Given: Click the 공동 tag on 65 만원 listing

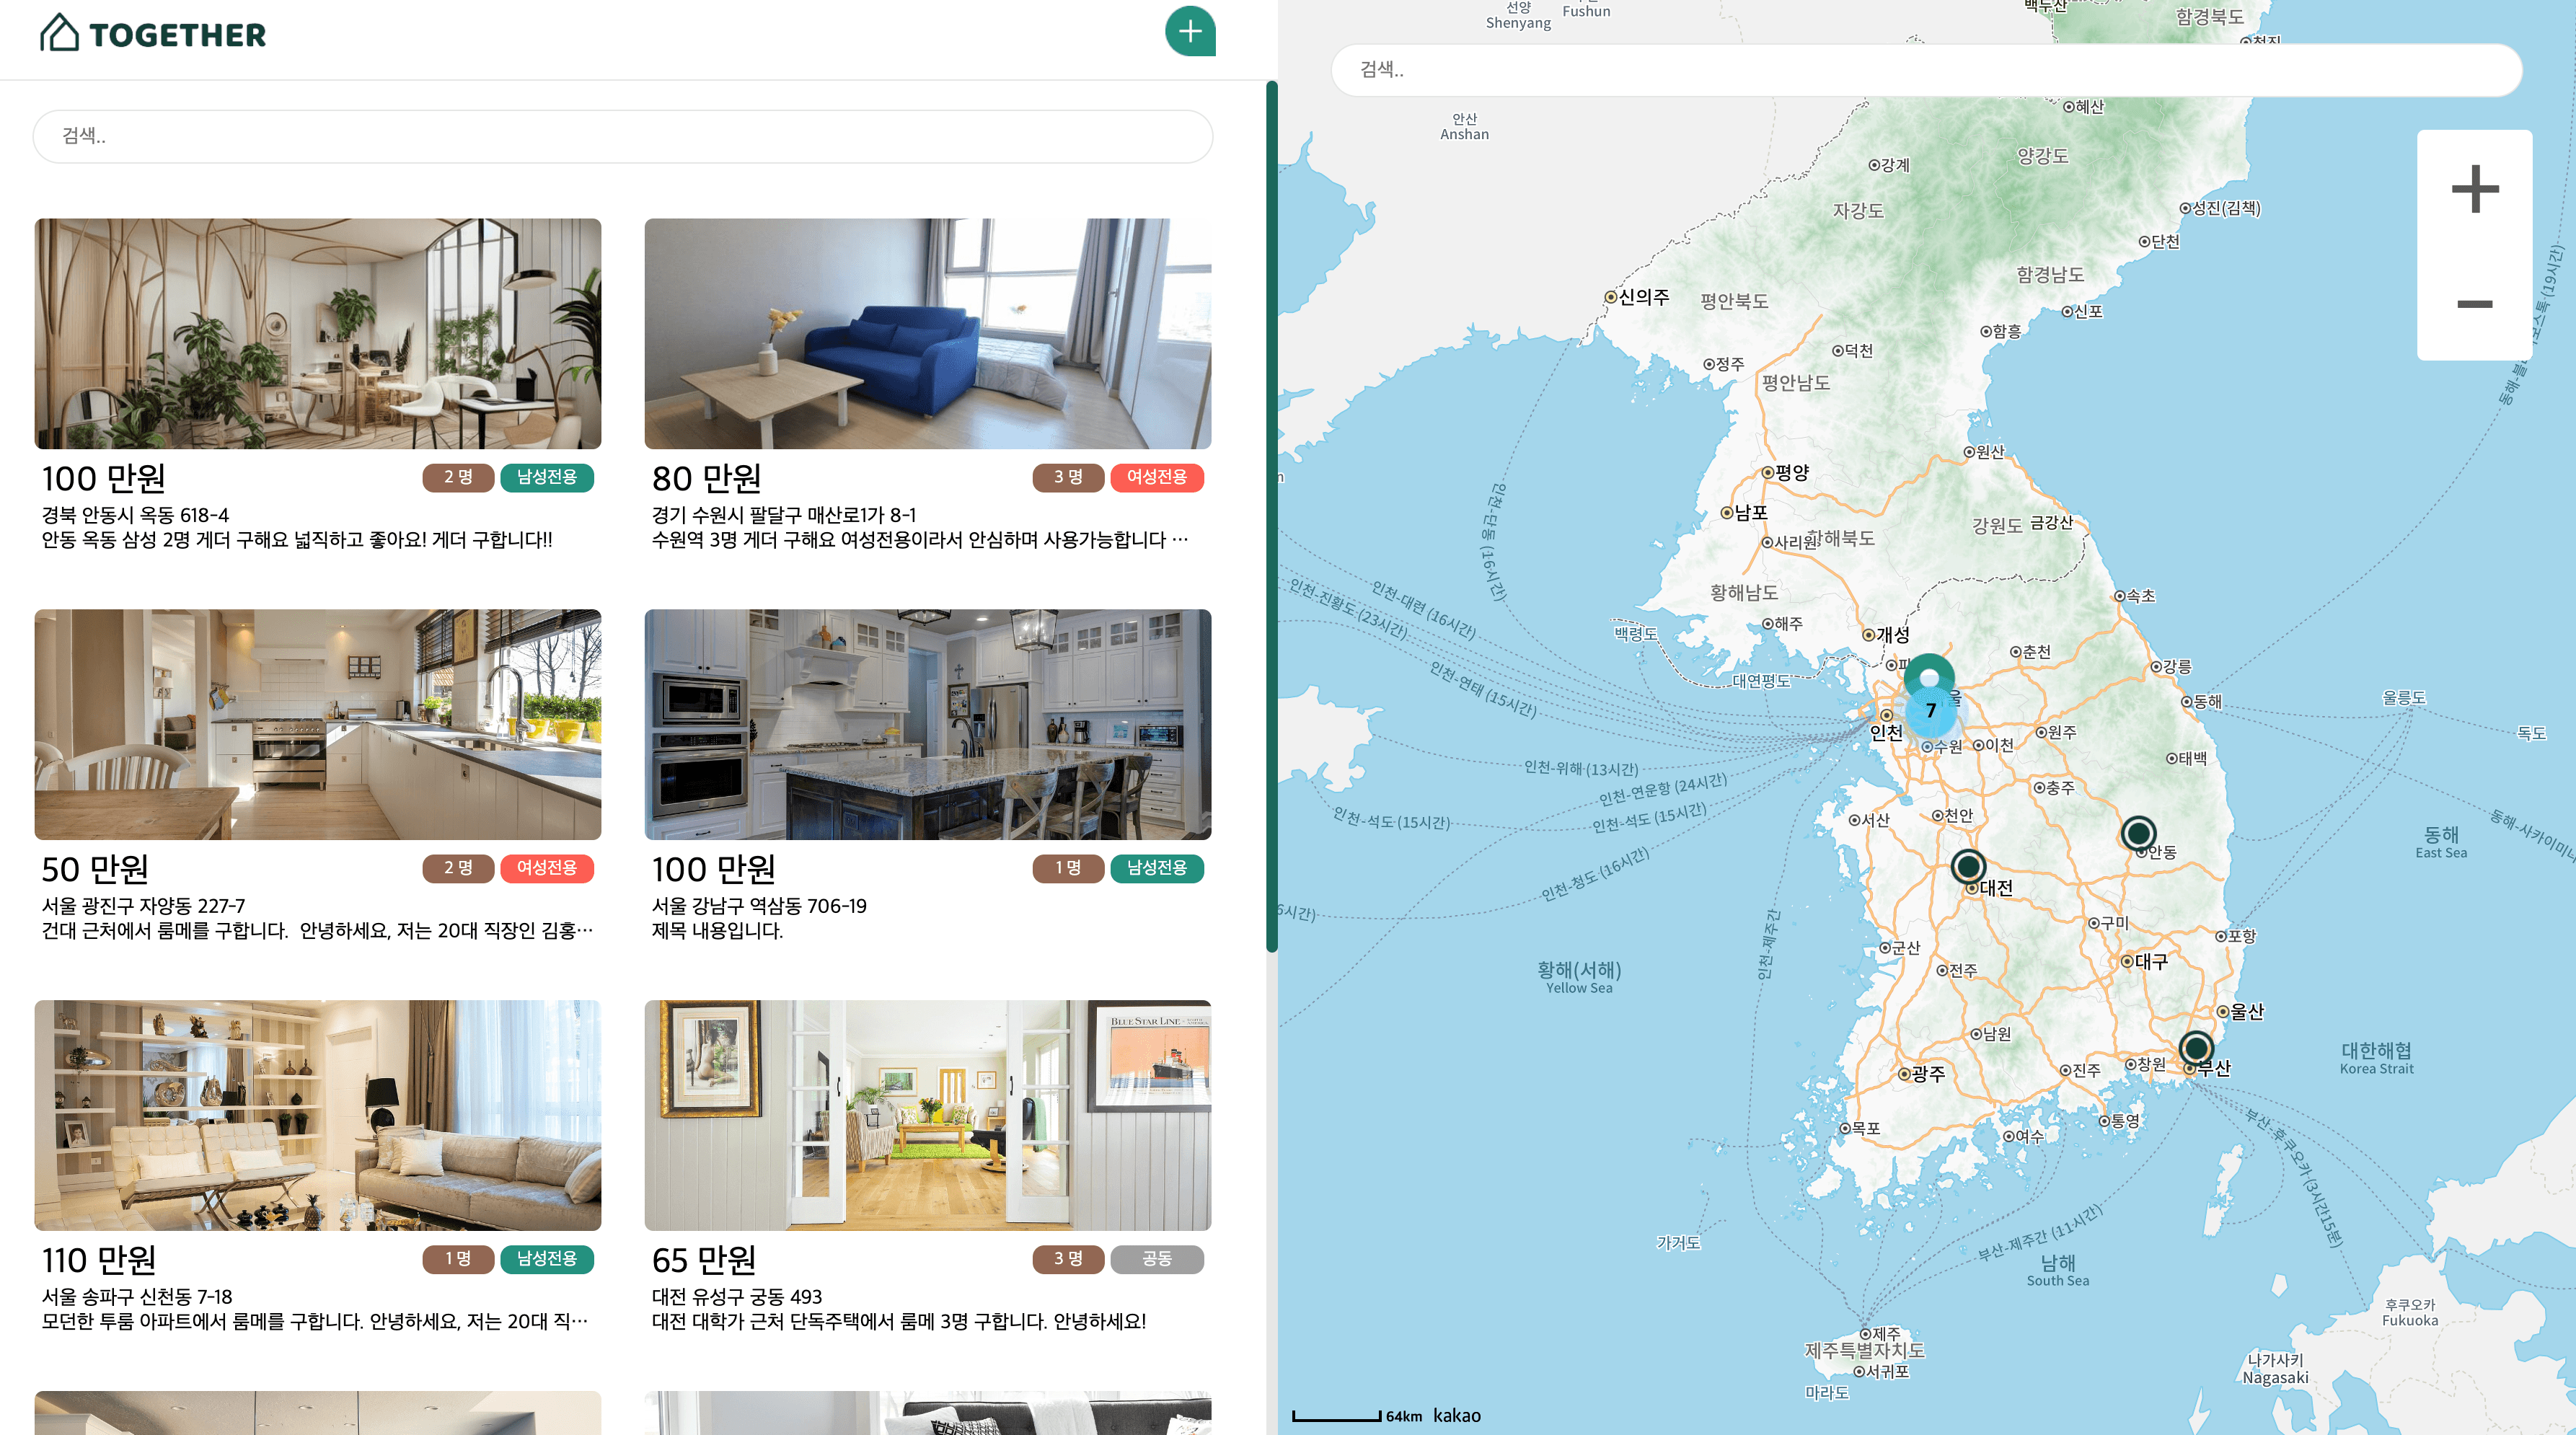Looking at the screenshot, I should coord(1156,1259).
